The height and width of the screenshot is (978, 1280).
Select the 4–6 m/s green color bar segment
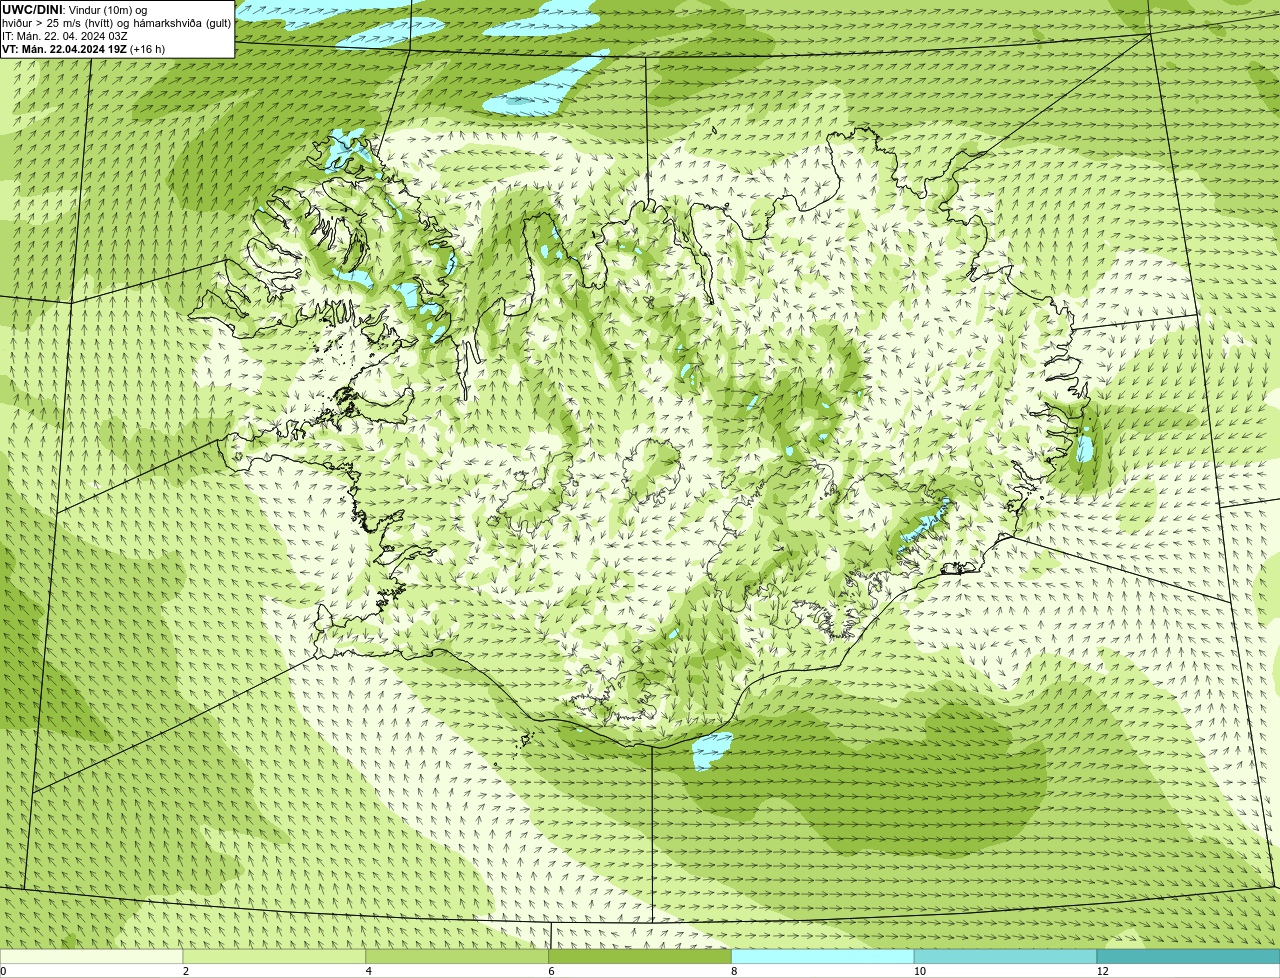[x=458, y=957]
